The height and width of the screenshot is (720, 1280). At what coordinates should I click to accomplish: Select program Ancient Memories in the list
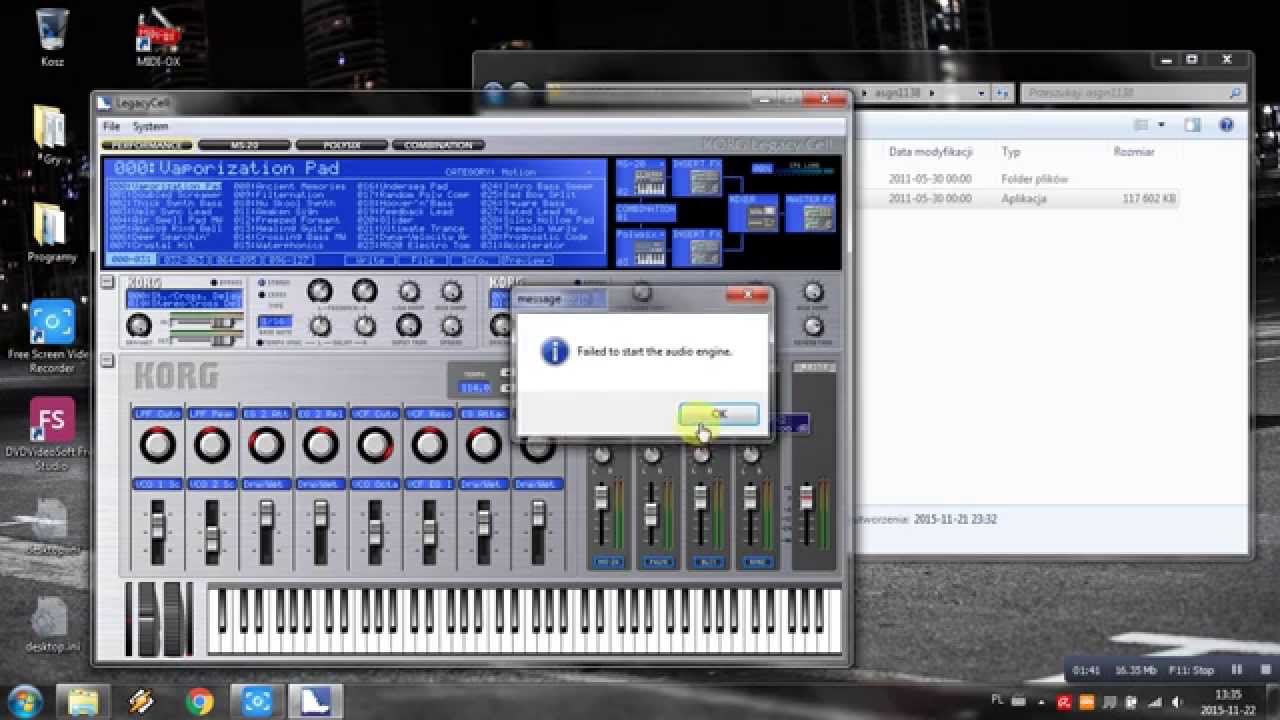tap(290, 186)
